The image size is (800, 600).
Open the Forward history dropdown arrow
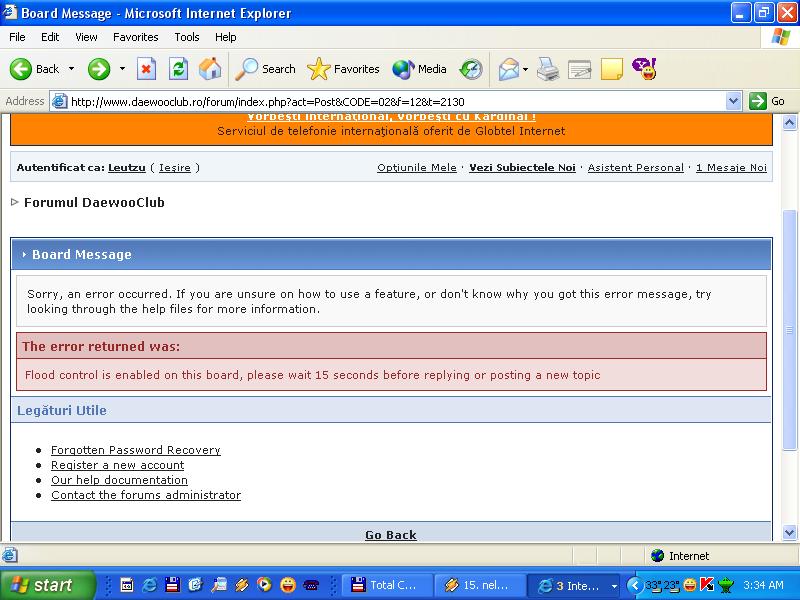(122, 68)
